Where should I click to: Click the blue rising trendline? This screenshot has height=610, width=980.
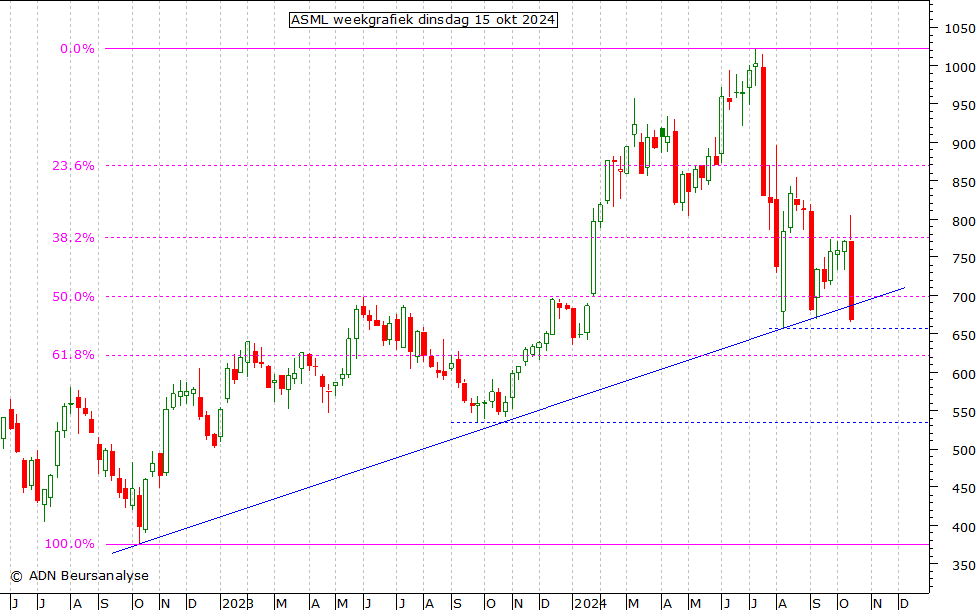508,421
